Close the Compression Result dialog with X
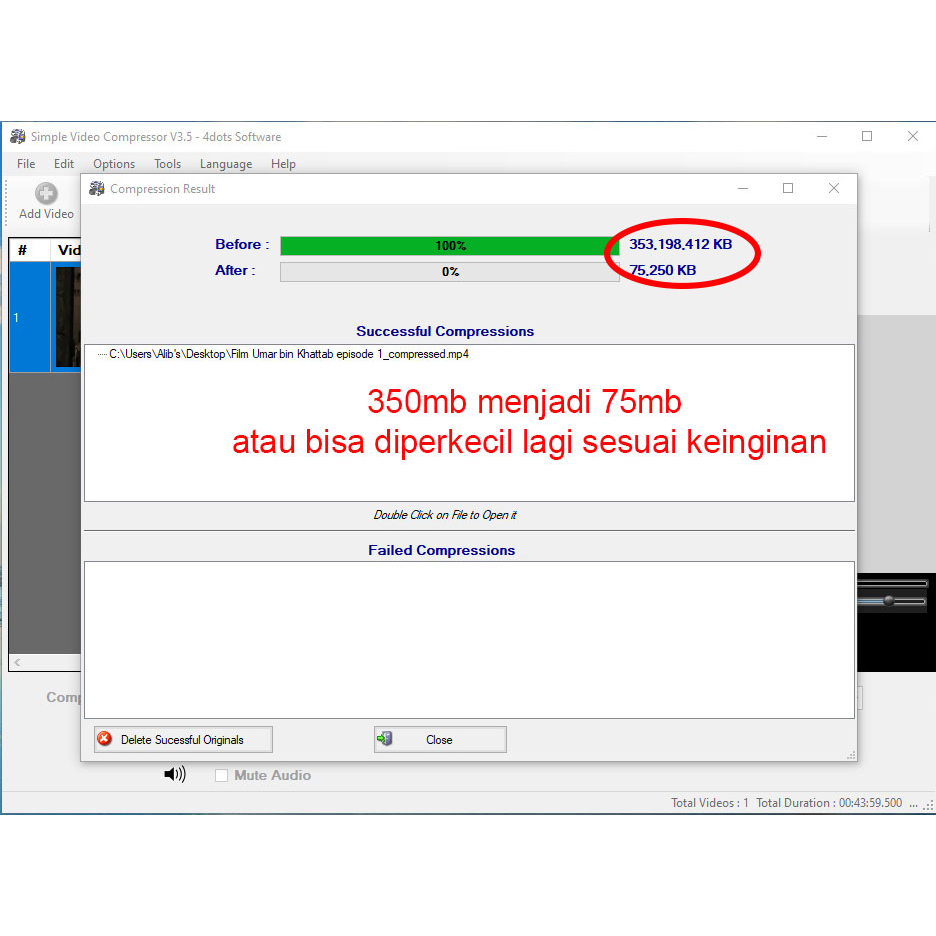936x936 pixels. (833, 188)
